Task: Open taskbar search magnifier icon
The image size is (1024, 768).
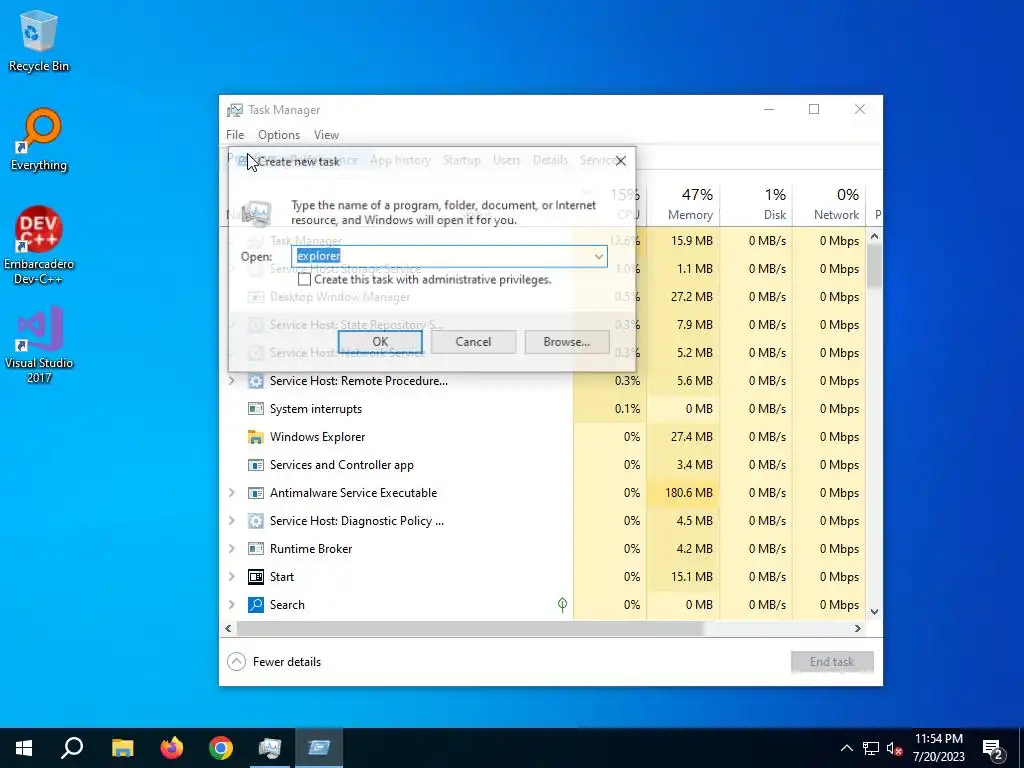Action: pos(72,748)
